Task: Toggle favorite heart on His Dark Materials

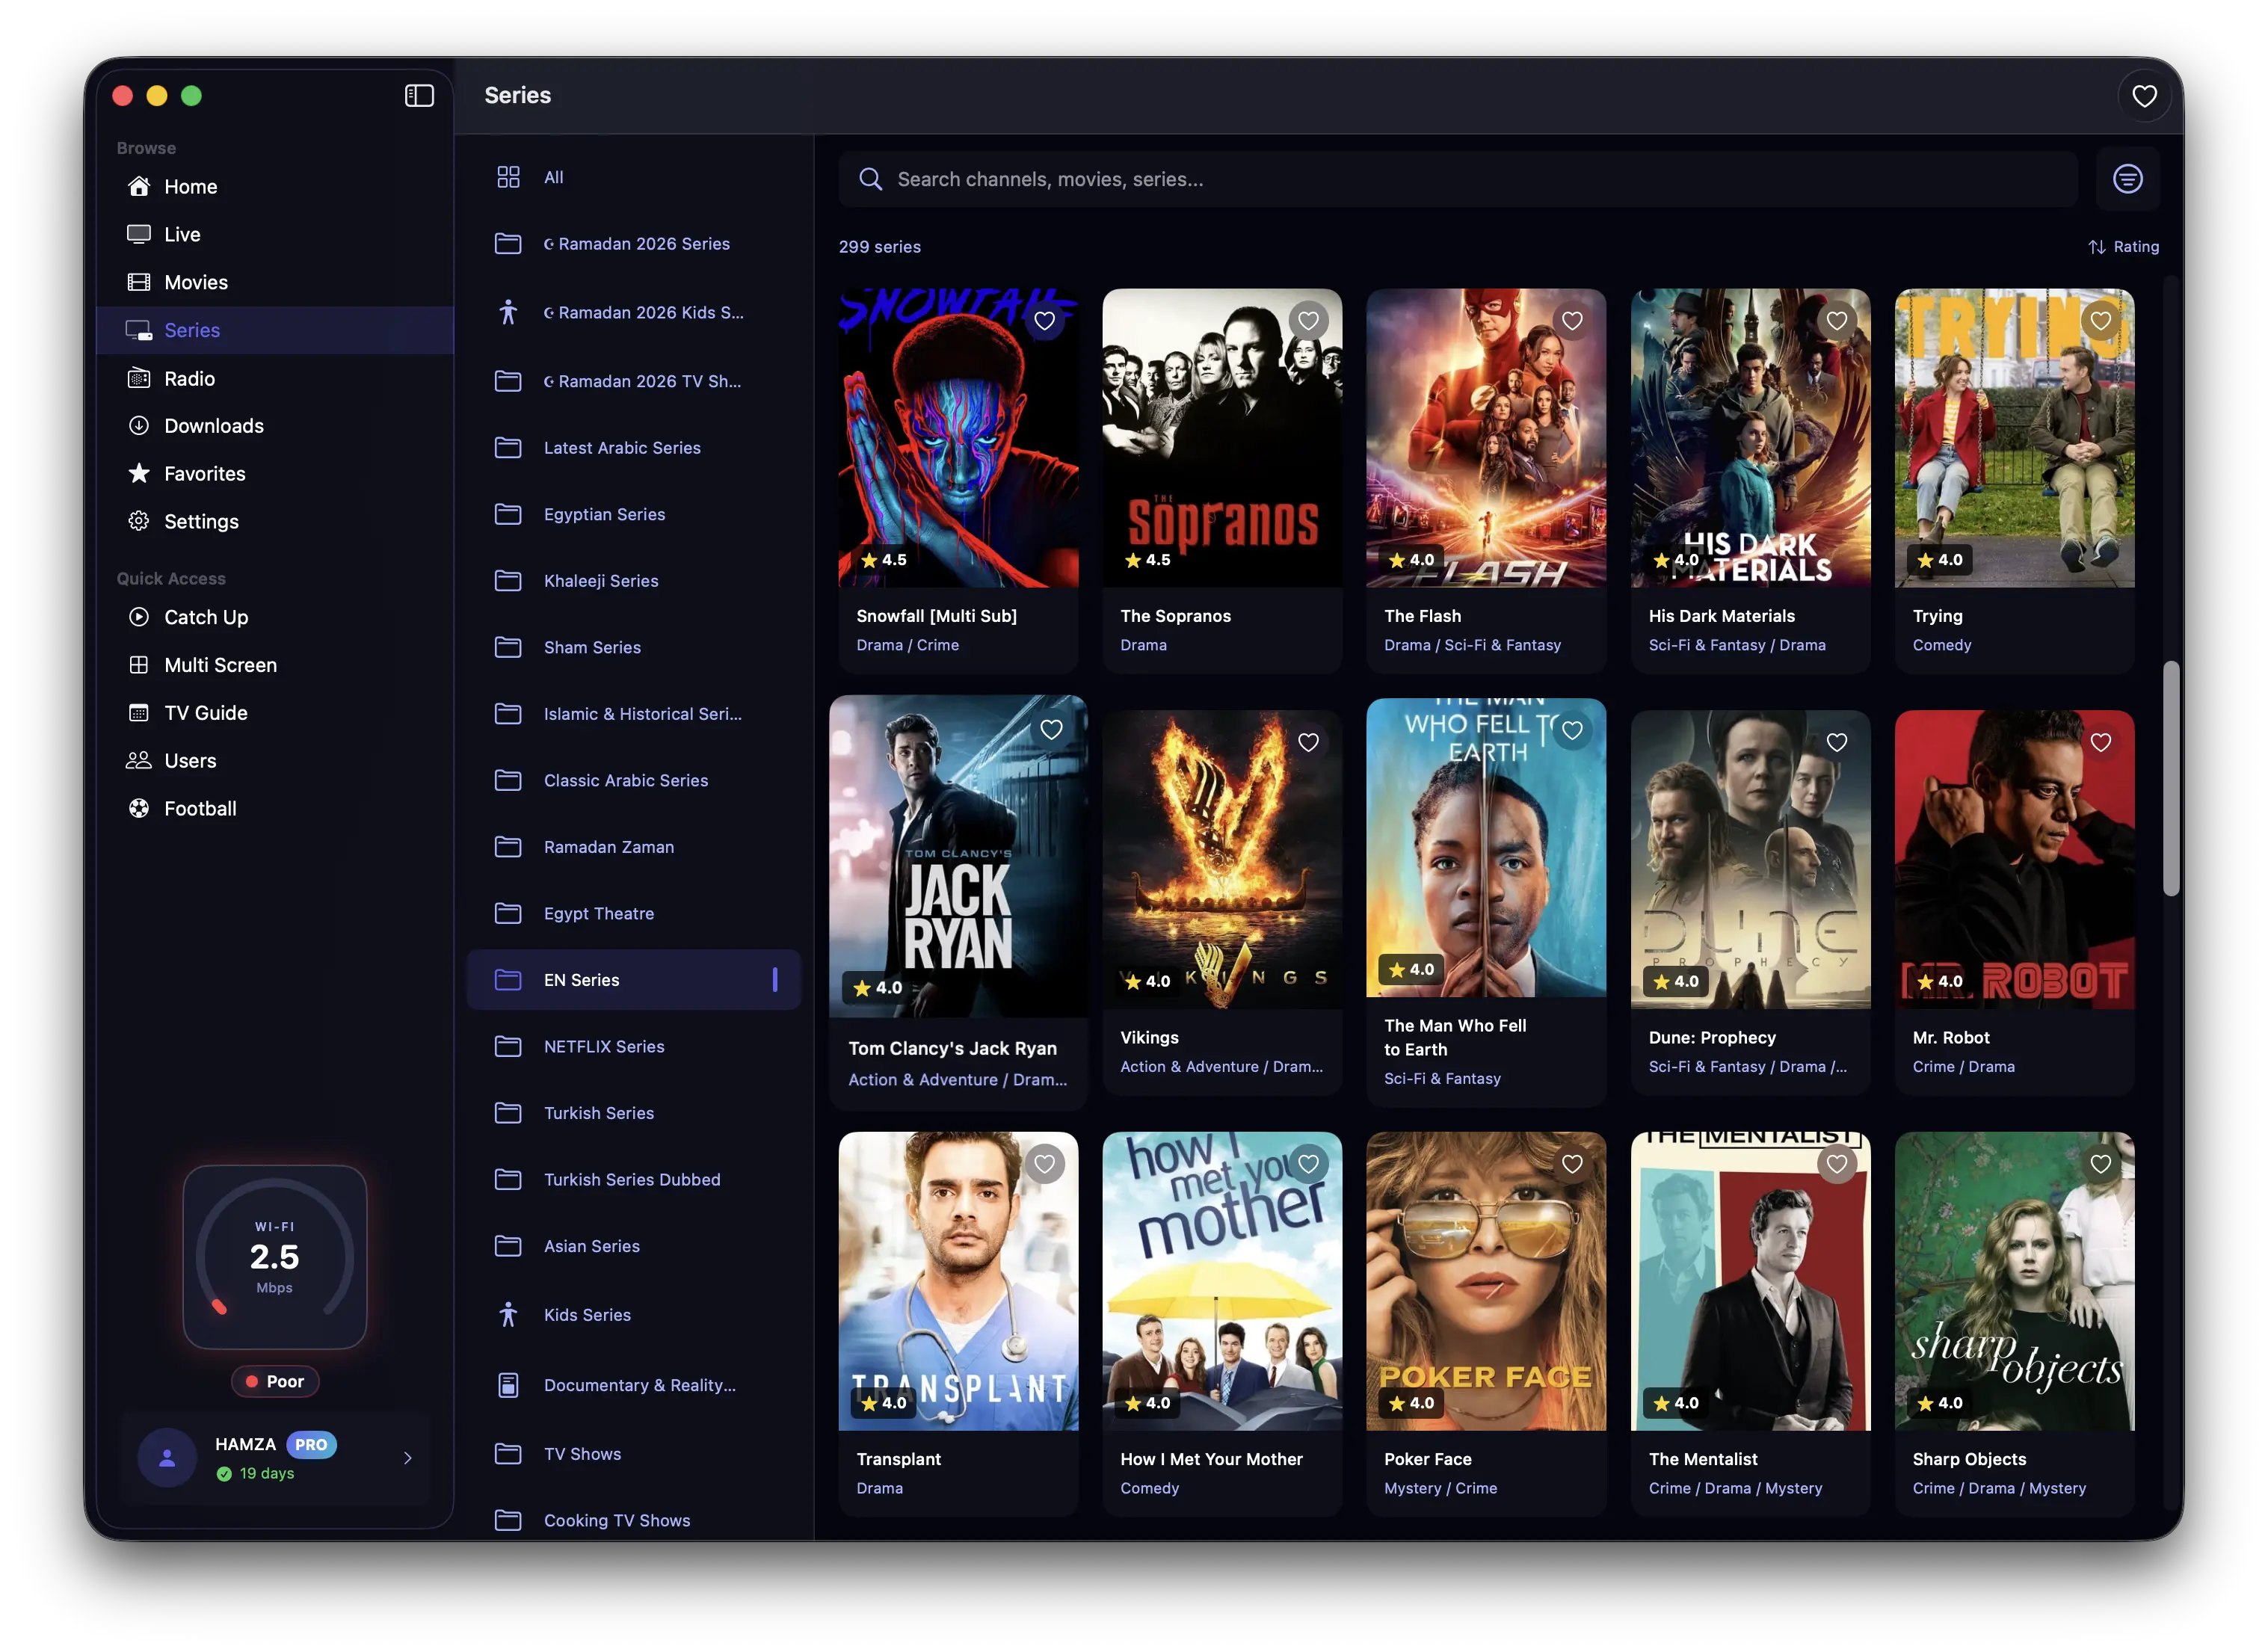Action: click(x=1837, y=321)
